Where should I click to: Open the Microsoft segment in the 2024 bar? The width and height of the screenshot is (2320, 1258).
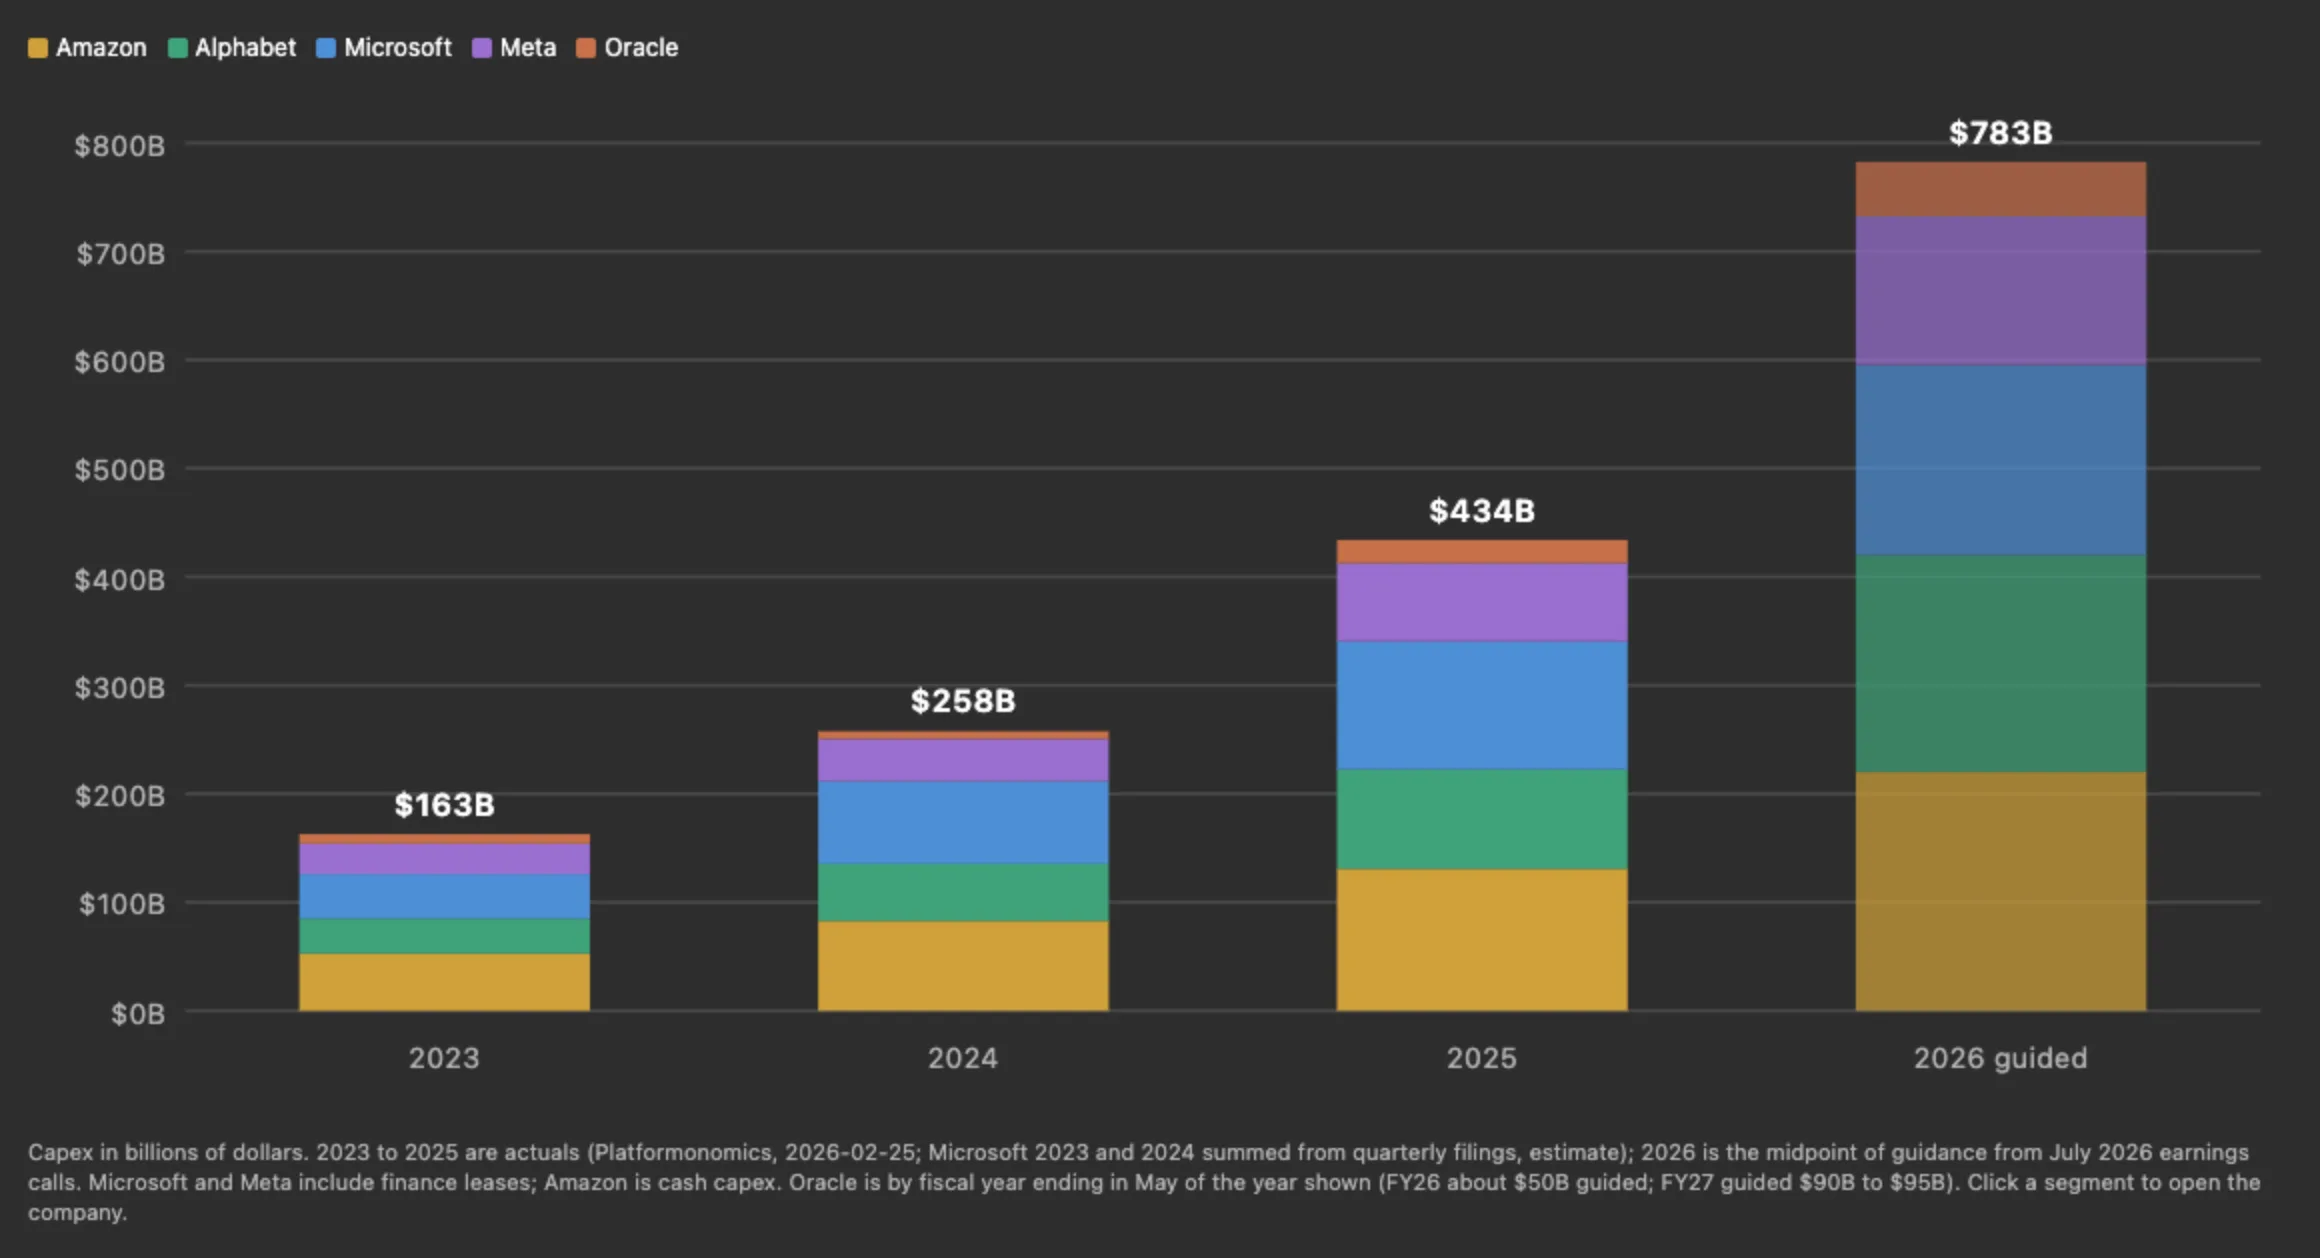(963, 823)
